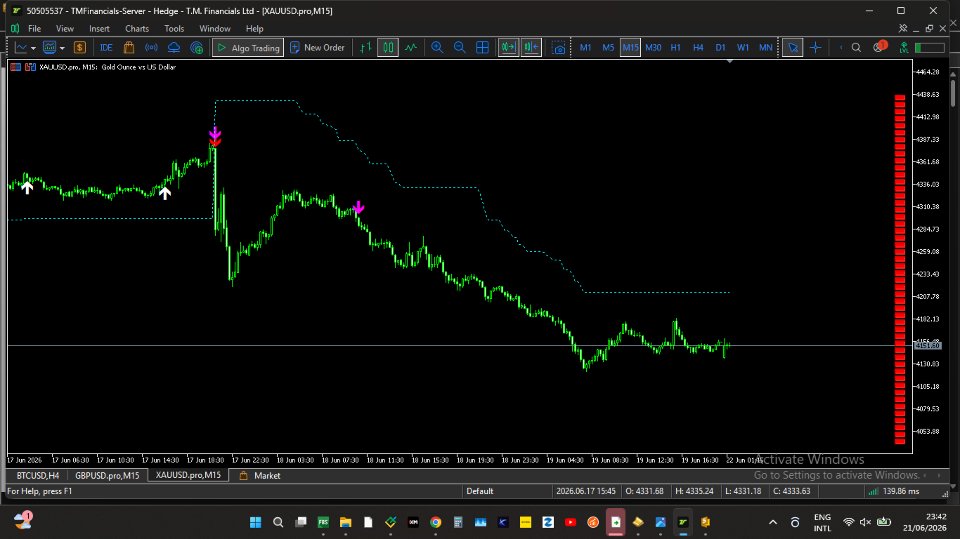Image resolution: width=960 pixels, height=539 pixels.
Task: Click the magenta sell arrow near 18 Jun 07:30
Action: pyautogui.click(x=359, y=208)
